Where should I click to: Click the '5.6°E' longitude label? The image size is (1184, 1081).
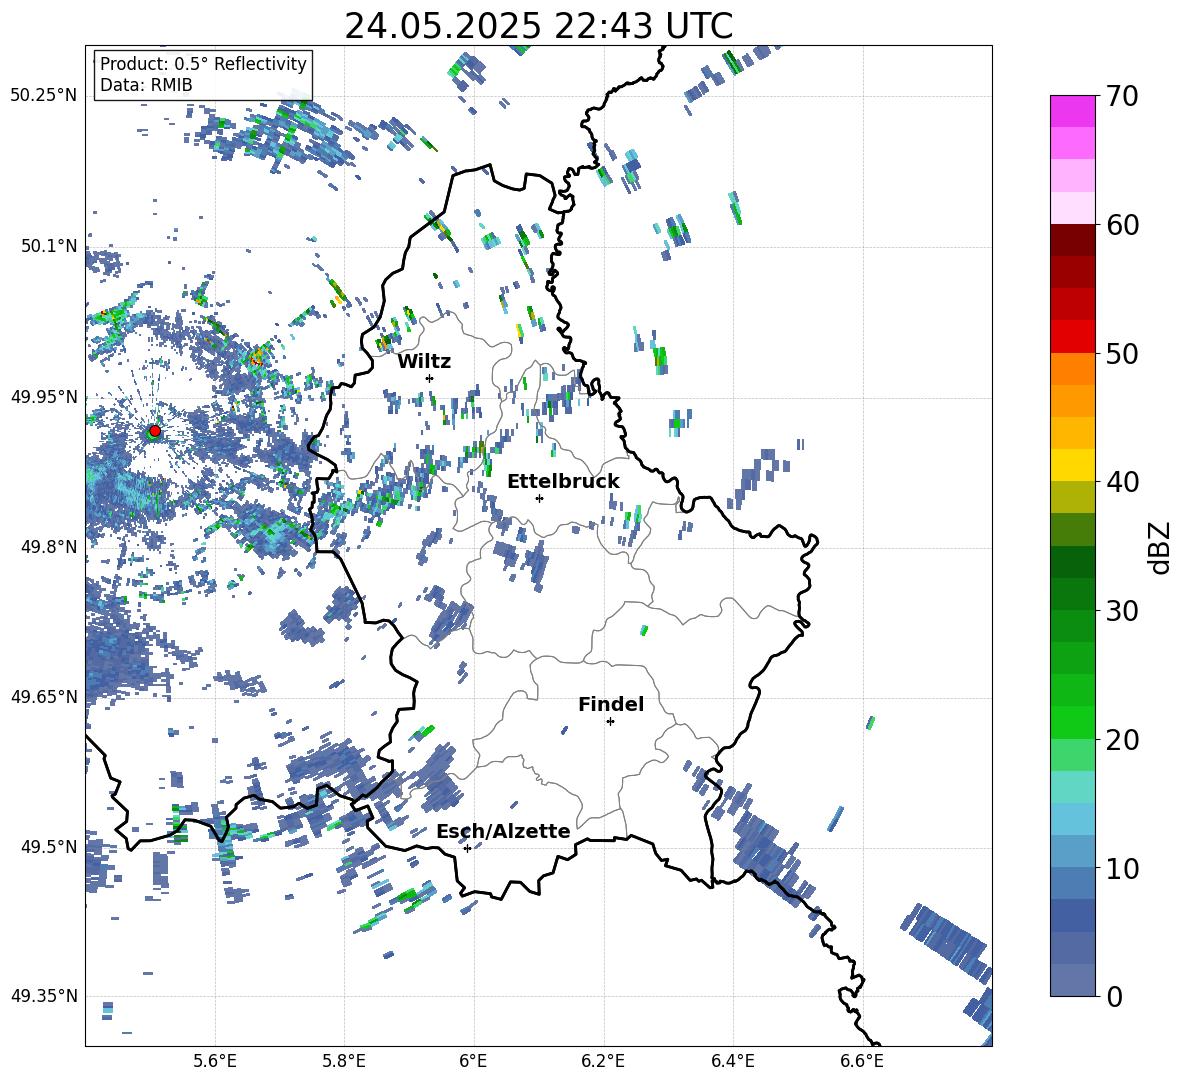click(x=215, y=1061)
